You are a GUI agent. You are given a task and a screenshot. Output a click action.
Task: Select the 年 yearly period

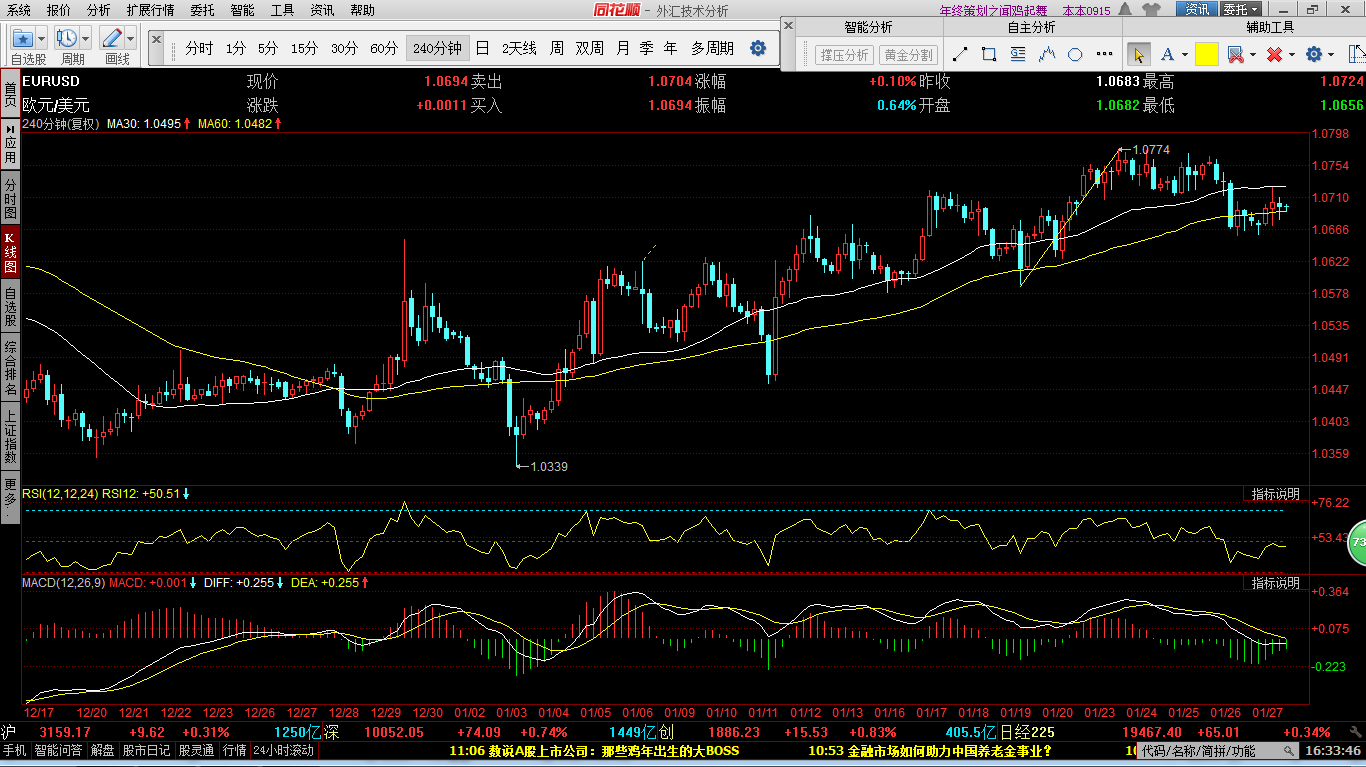(x=670, y=48)
